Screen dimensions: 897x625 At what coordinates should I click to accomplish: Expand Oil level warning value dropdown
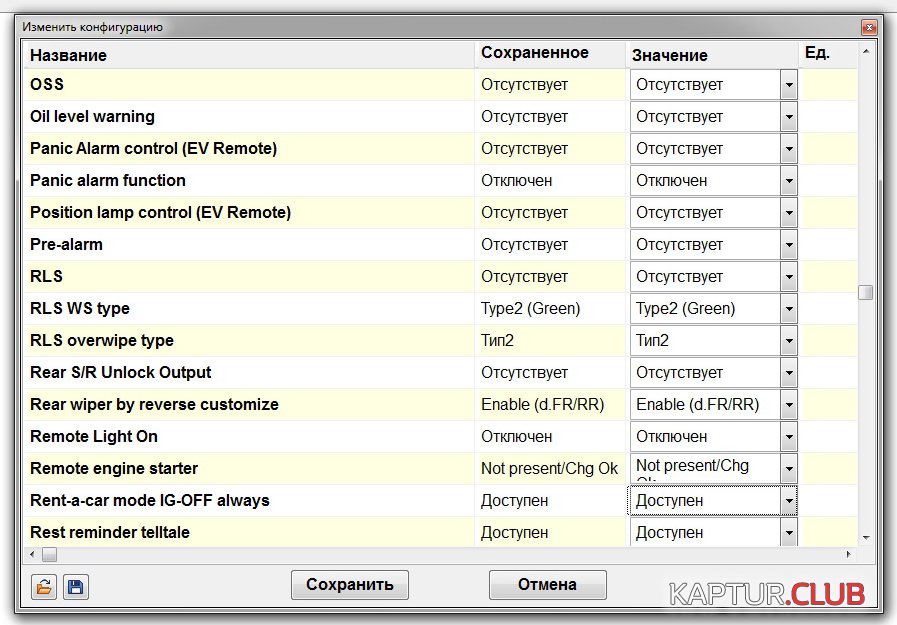point(788,117)
